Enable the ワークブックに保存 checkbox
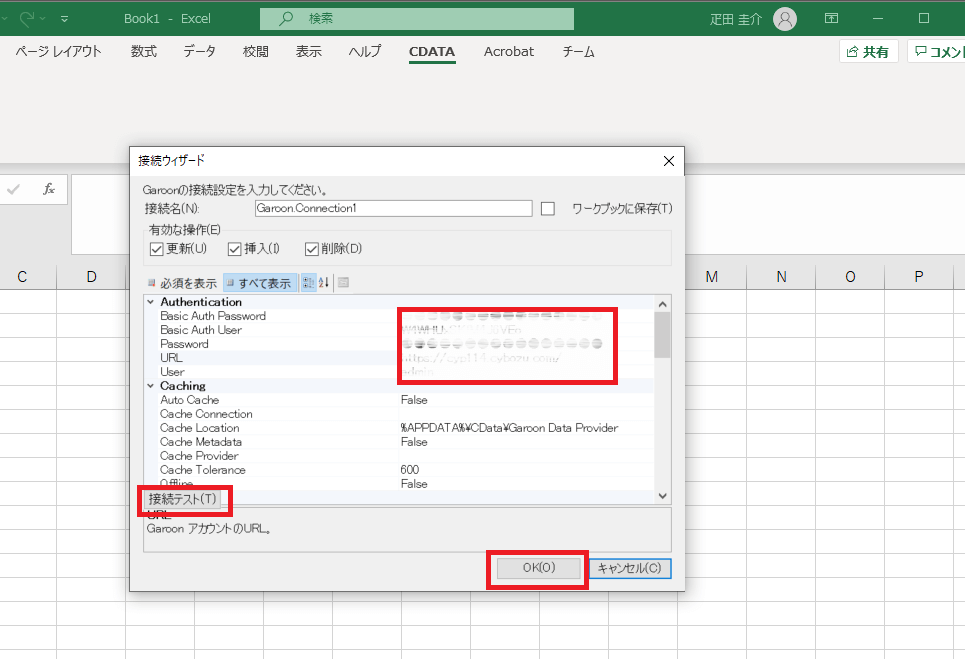Screen dimensions: 965x659 (x=547, y=208)
